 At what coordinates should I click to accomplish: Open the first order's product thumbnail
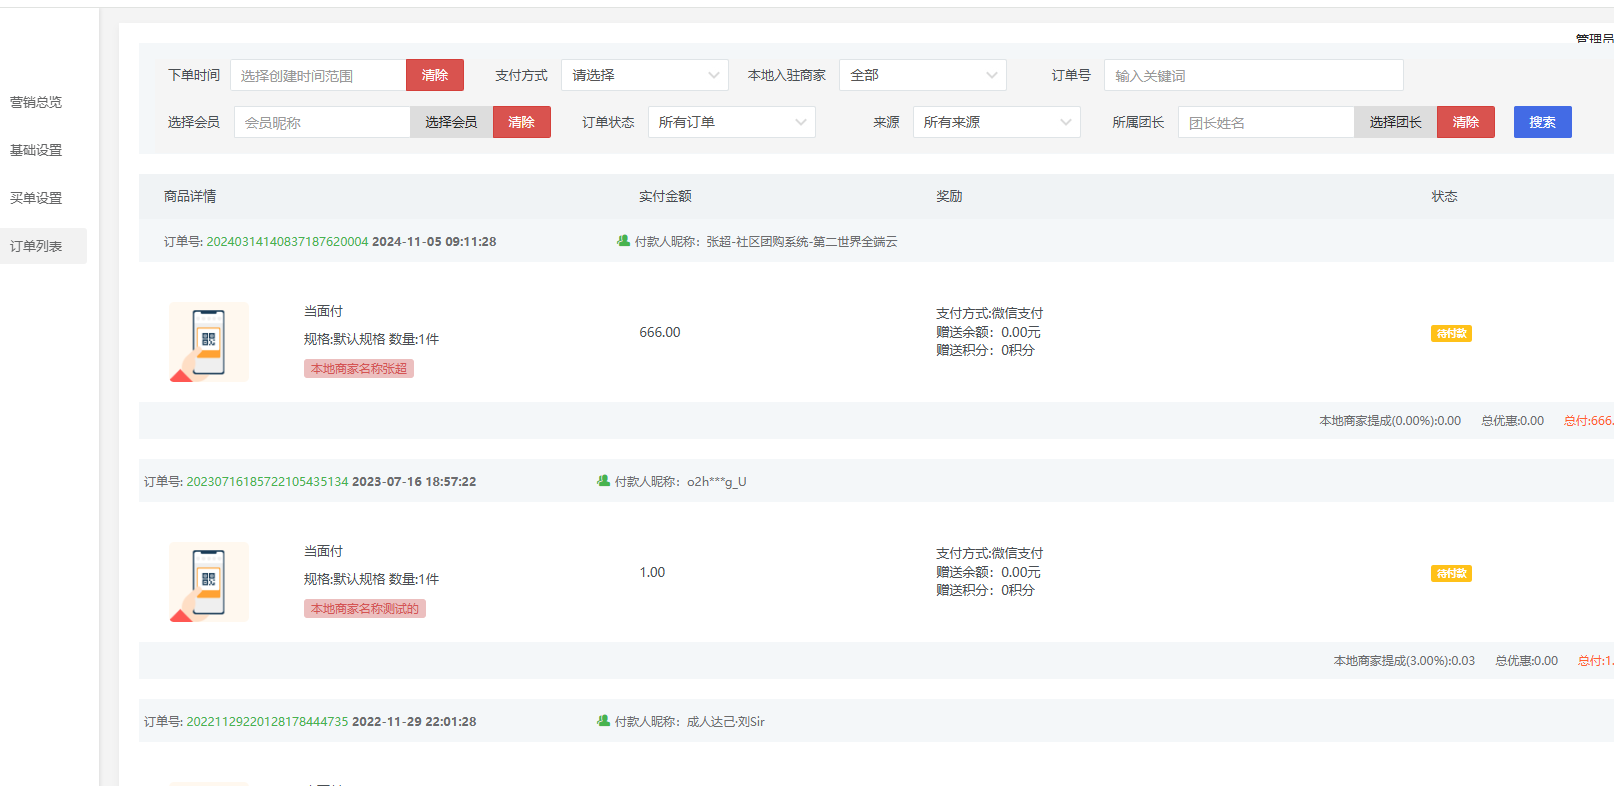[x=209, y=342]
